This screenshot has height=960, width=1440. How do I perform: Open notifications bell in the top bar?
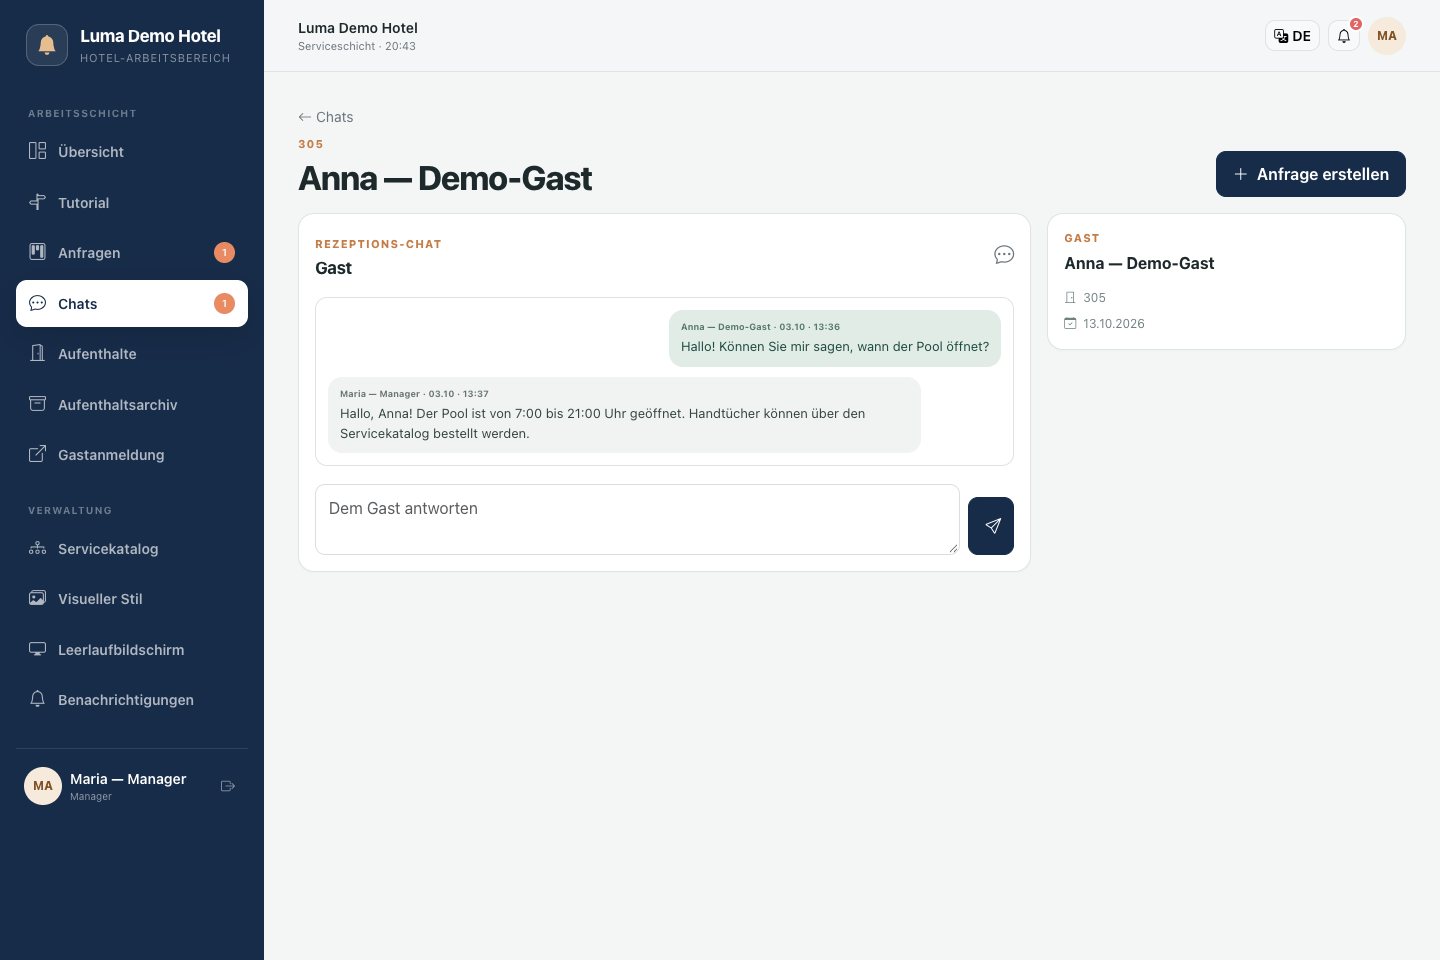1344,36
